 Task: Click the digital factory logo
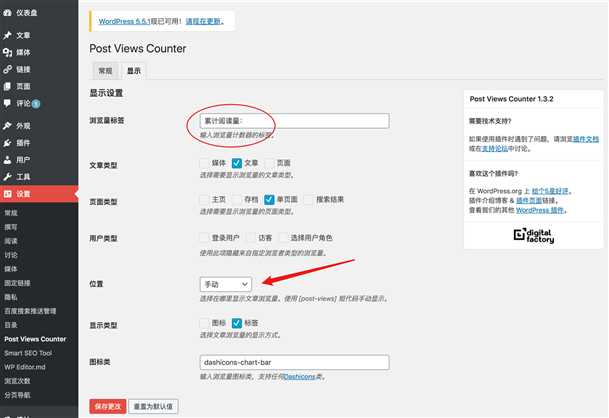click(x=534, y=235)
